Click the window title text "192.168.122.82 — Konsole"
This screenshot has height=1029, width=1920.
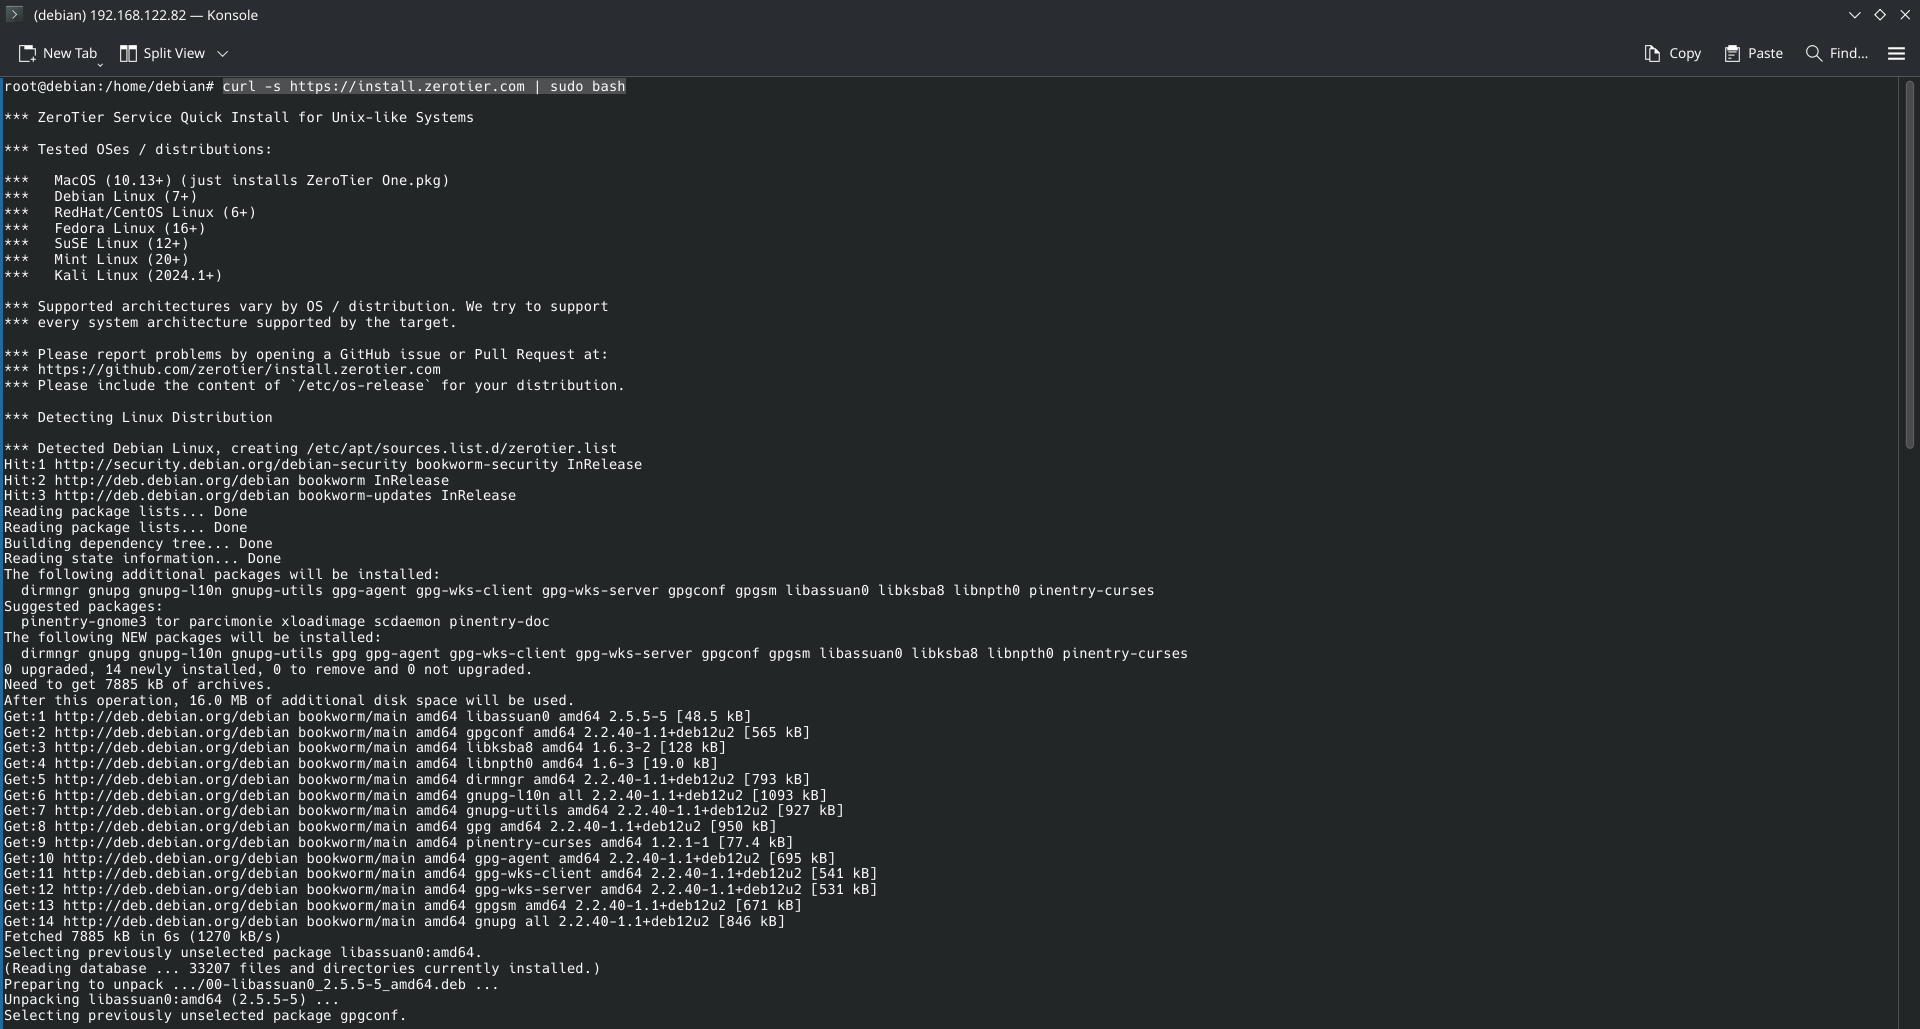click(145, 15)
